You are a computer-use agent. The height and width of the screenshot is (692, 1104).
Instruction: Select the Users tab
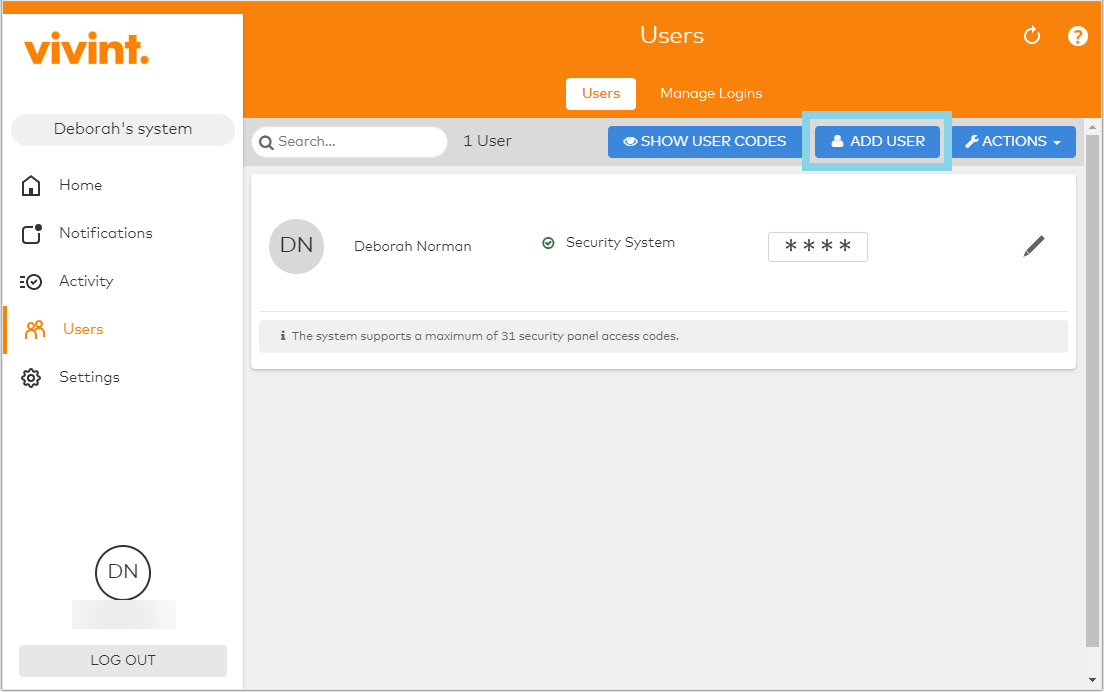pyautogui.click(x=601, y=93)
